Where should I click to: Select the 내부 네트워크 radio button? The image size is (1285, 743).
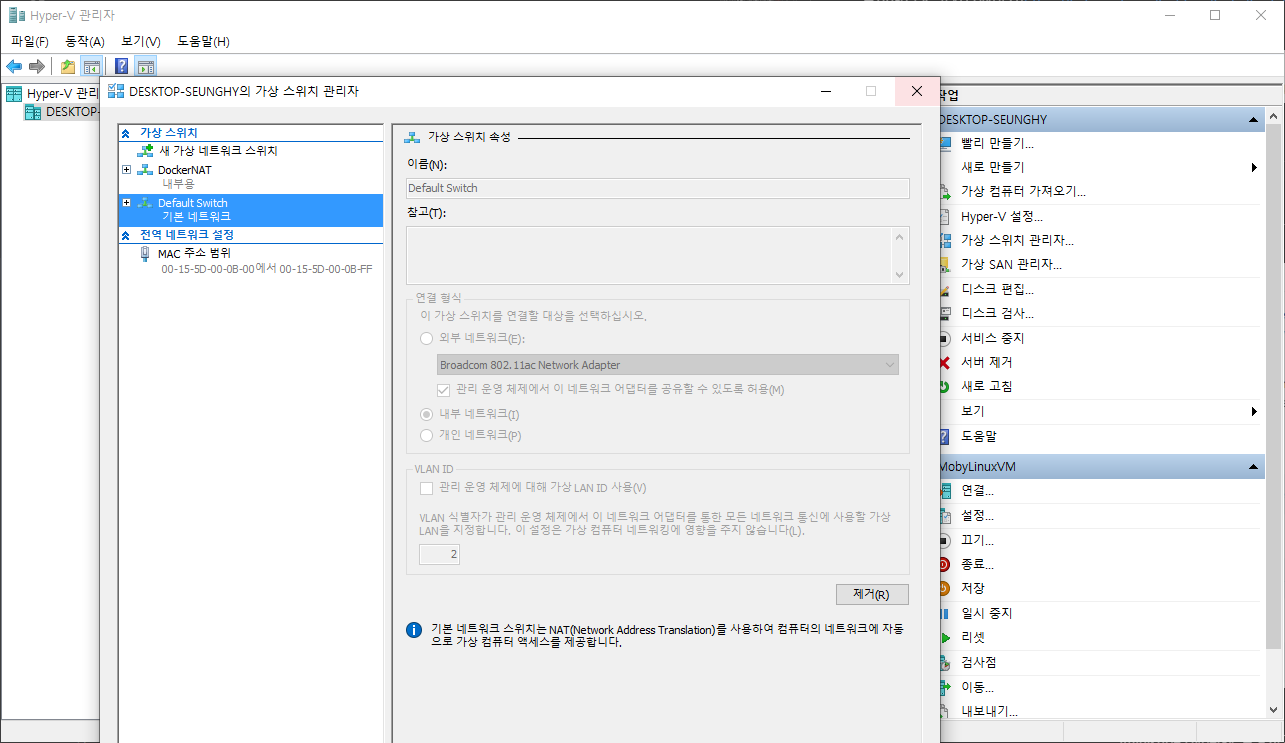pyautogui.click(x=427, y=414)
